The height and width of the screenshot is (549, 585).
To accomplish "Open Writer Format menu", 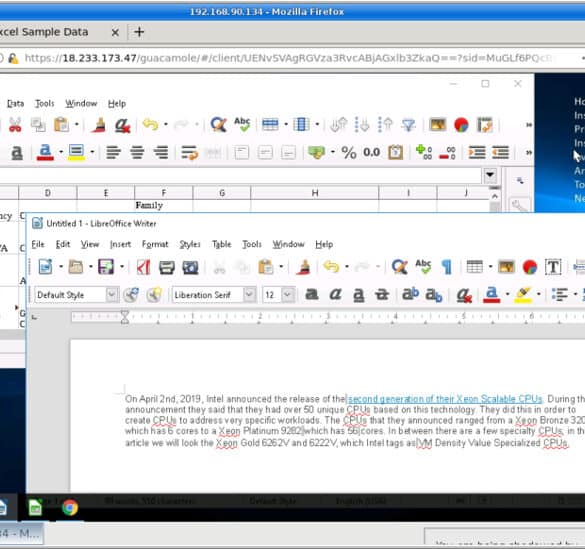I will pyautogui.click(x=155, y=244).
